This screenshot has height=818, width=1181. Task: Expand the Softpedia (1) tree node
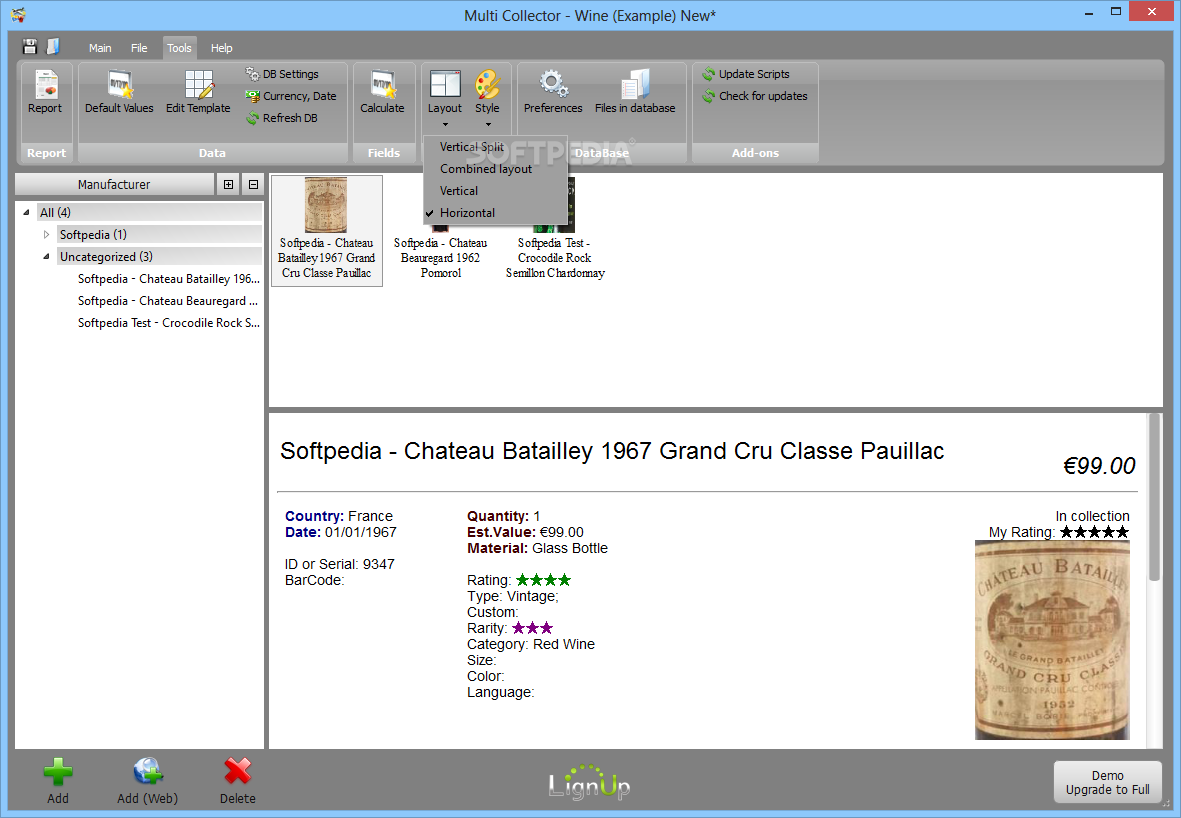coord(47,234)
